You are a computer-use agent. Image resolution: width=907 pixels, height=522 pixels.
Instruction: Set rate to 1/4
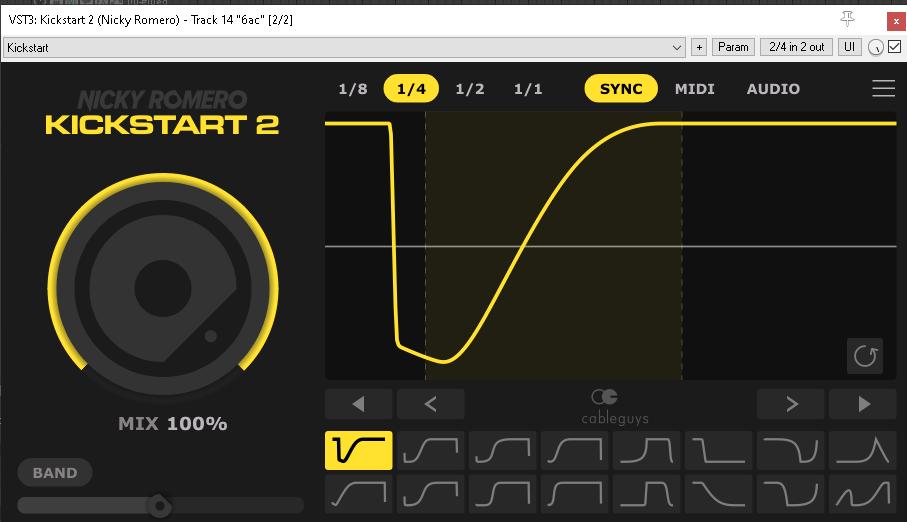point(411,89)
